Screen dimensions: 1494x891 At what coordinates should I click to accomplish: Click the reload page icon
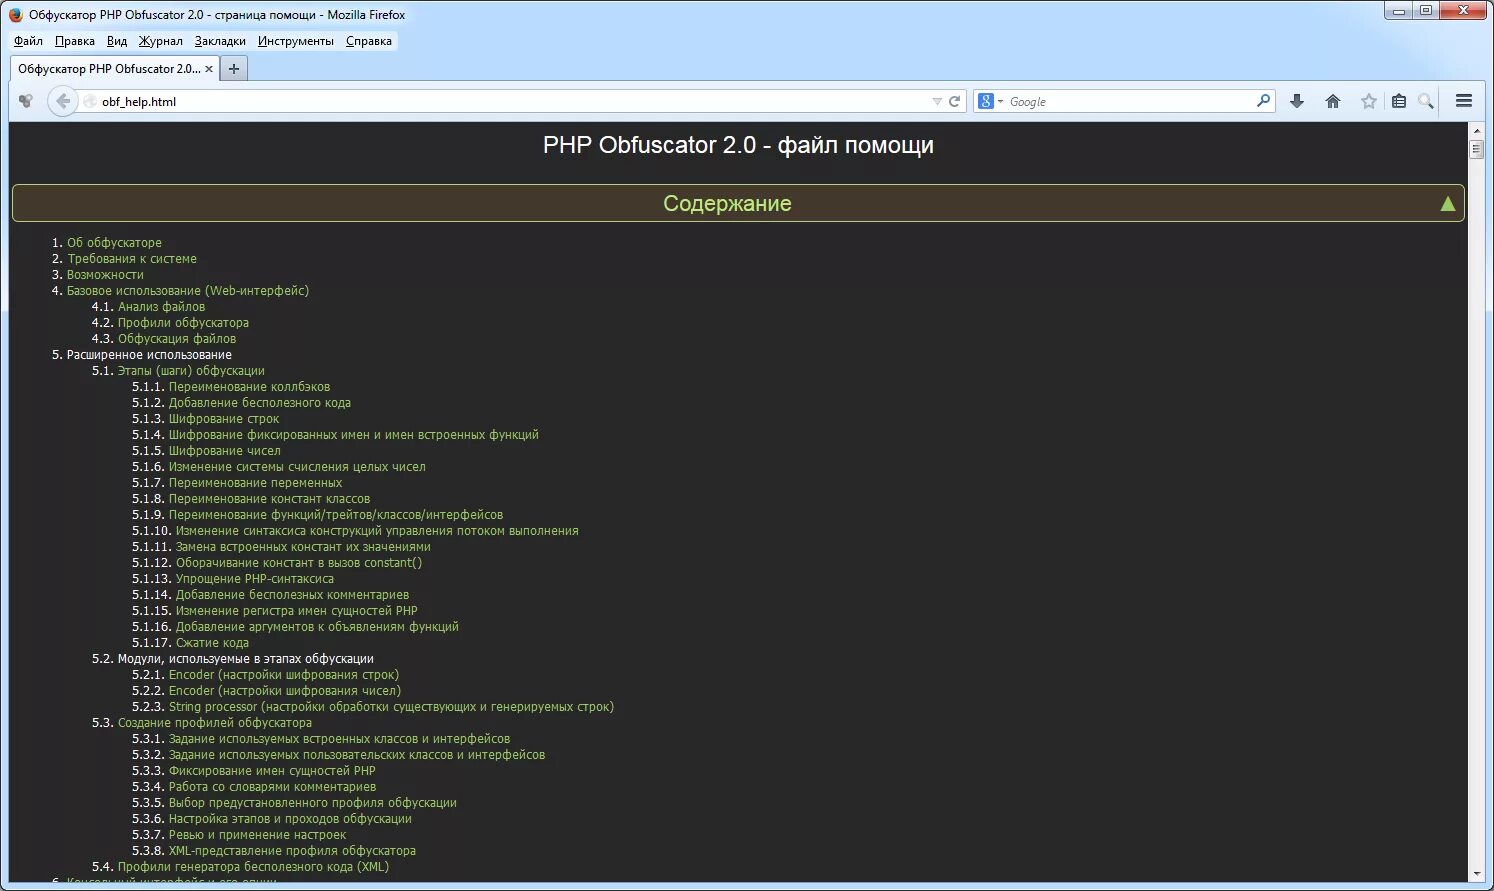(955, 101)
